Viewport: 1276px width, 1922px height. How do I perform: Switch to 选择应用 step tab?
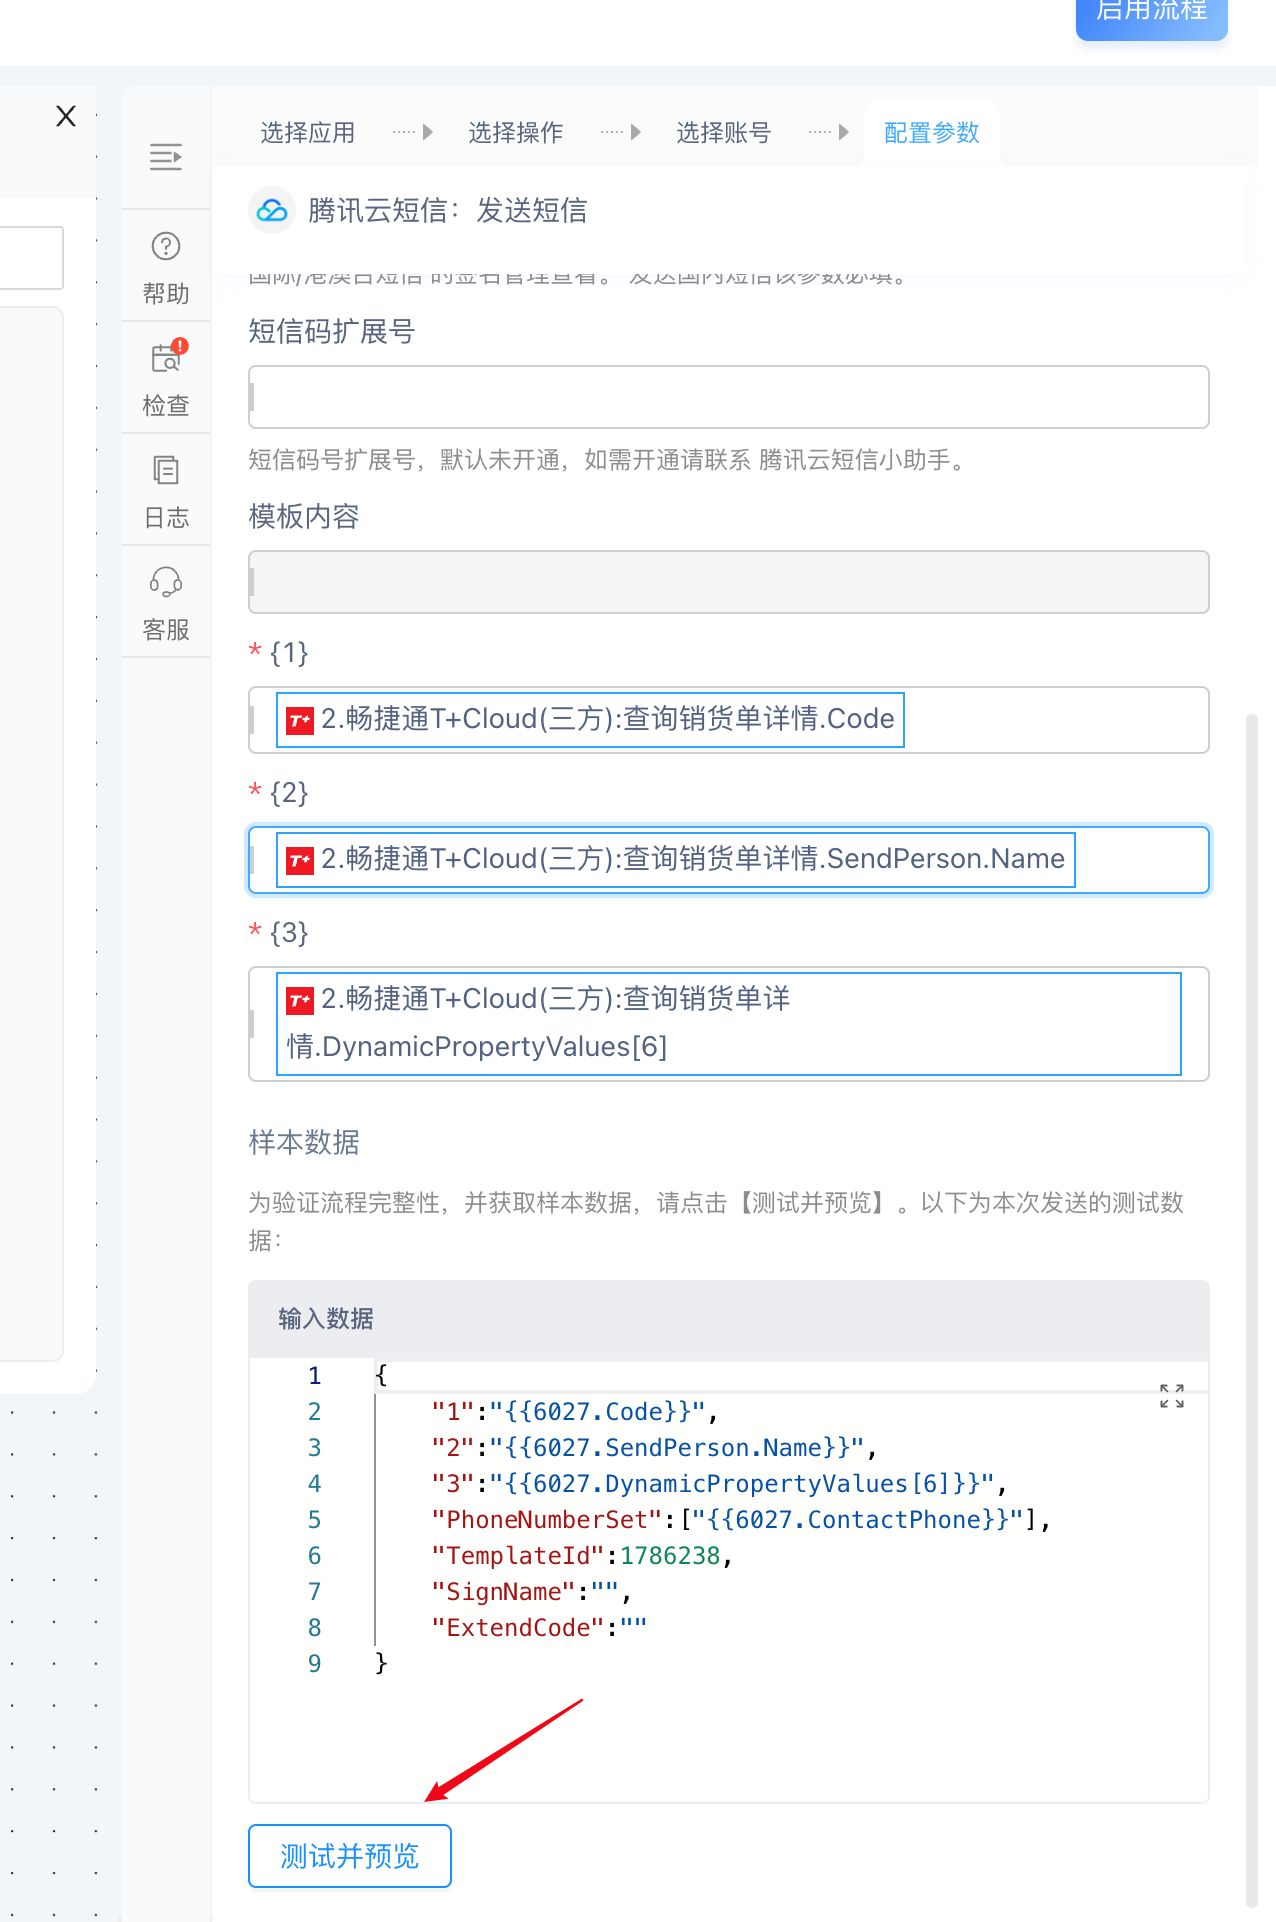[308, 133]
